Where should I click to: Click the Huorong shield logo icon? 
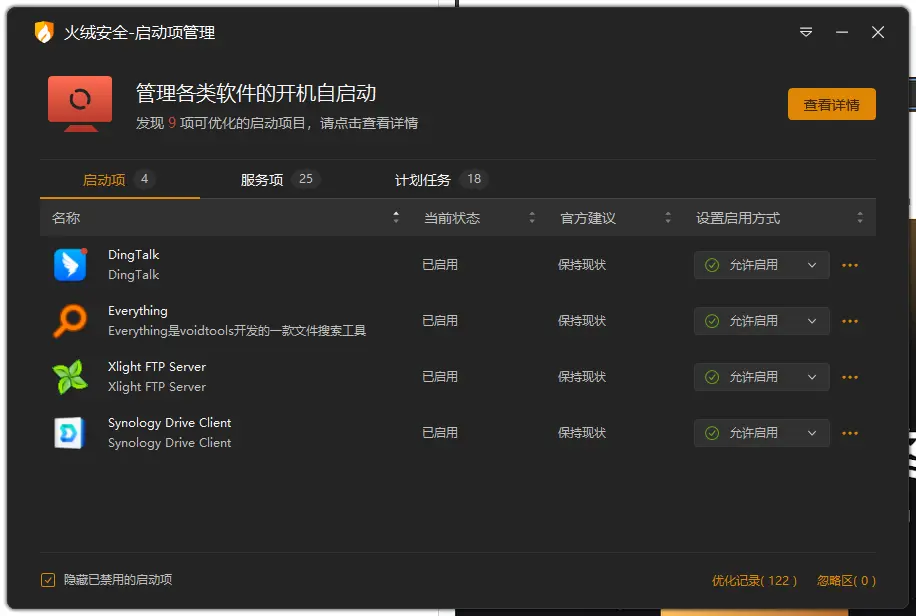[44, 32]
